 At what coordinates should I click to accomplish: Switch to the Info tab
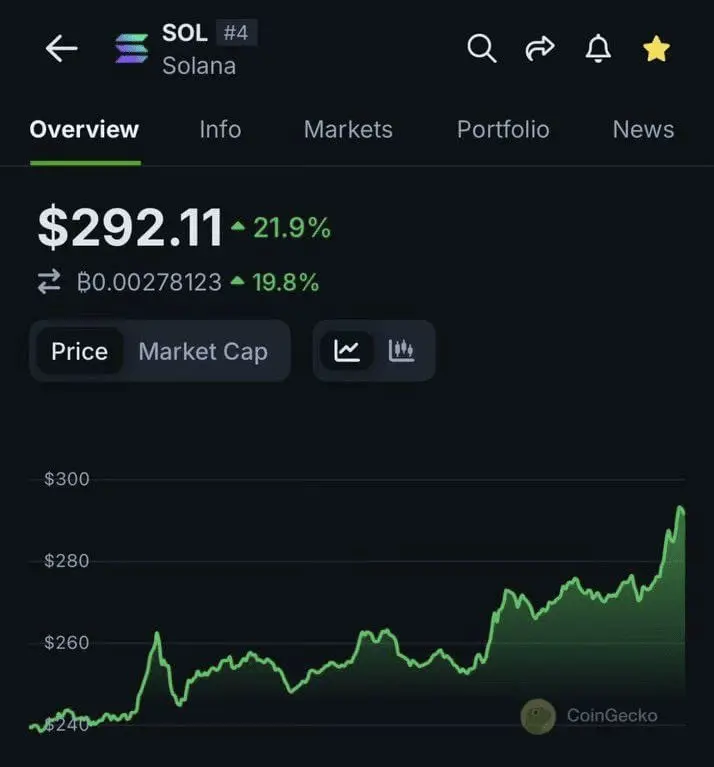[x=220, y=129]
